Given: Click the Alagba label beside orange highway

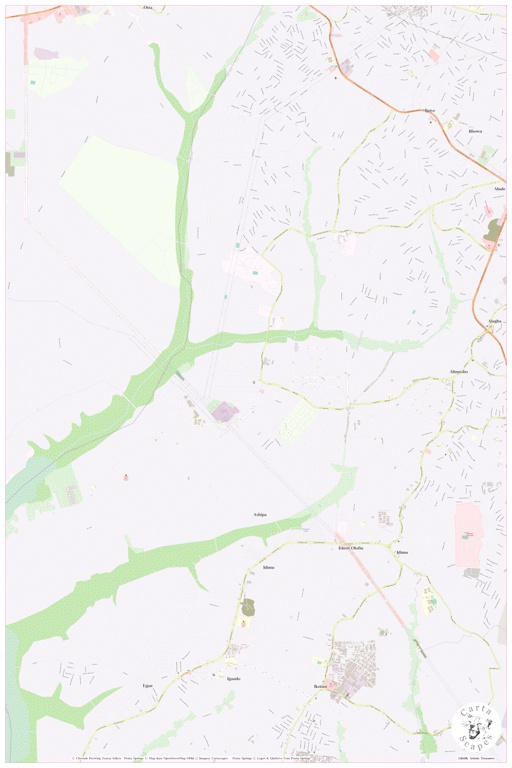Looking at the screenshot, I should [x=495, y=321].
